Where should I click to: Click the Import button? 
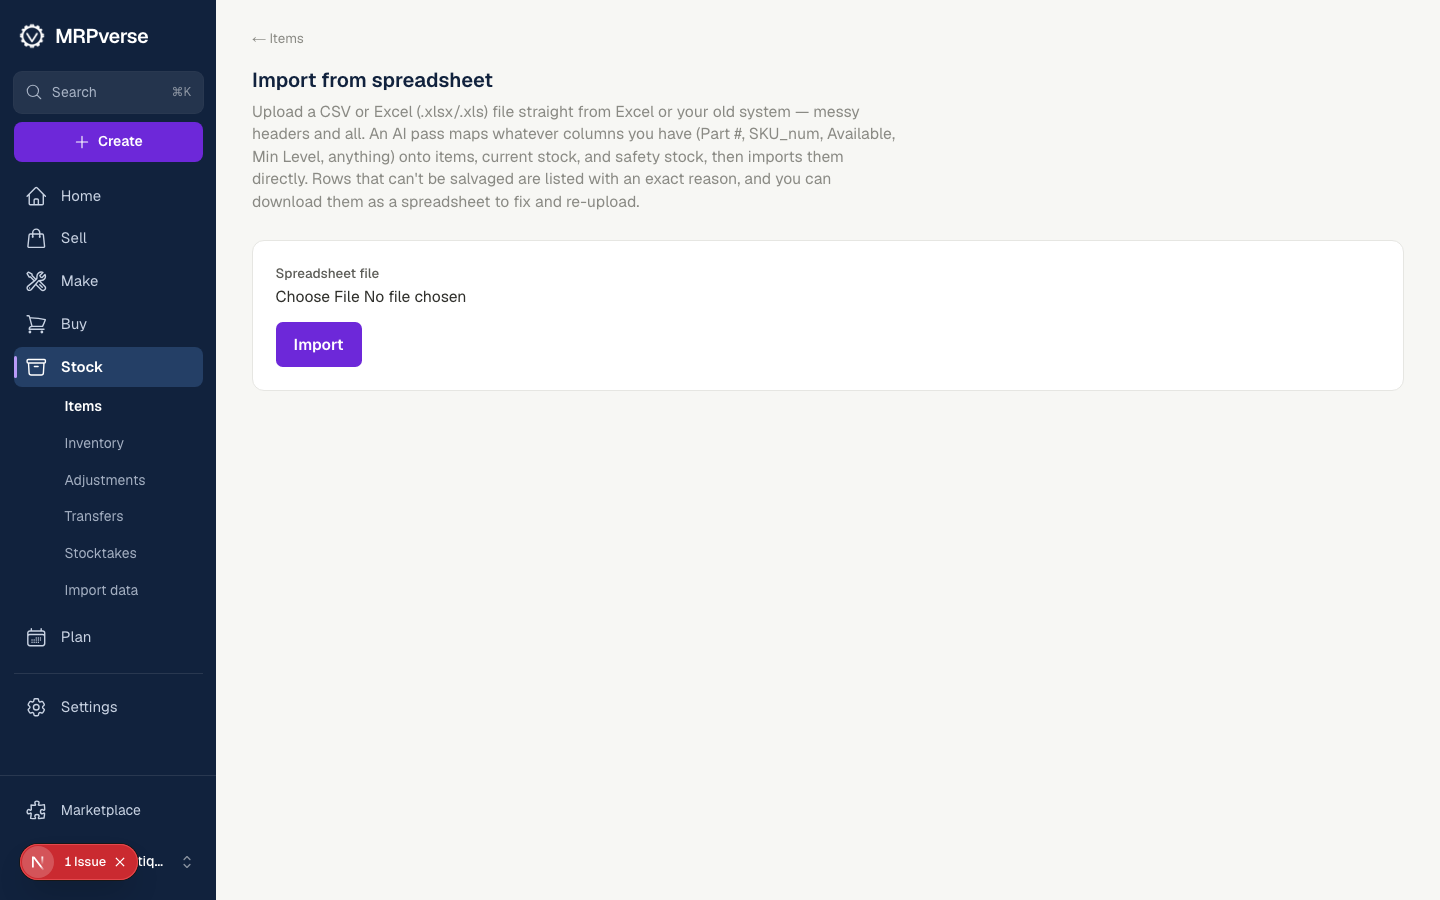[319, 345]
